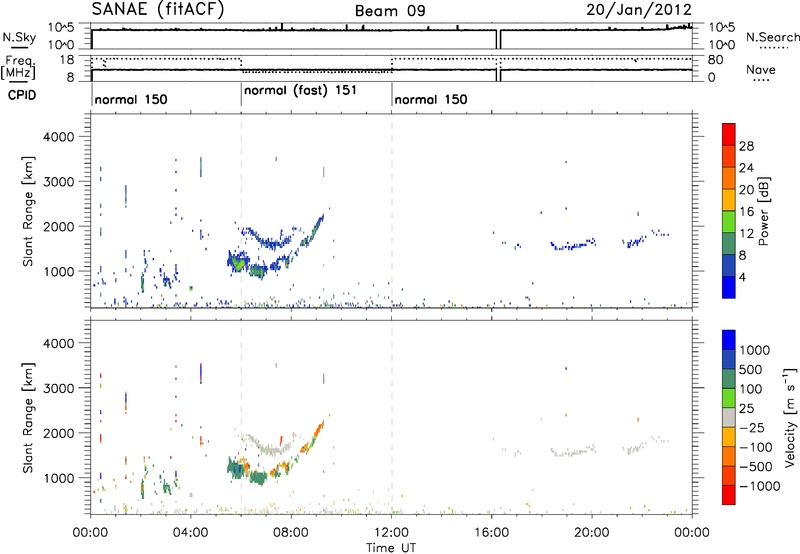Click the 2000 tick on the power panel

click(x=58, y=226)
